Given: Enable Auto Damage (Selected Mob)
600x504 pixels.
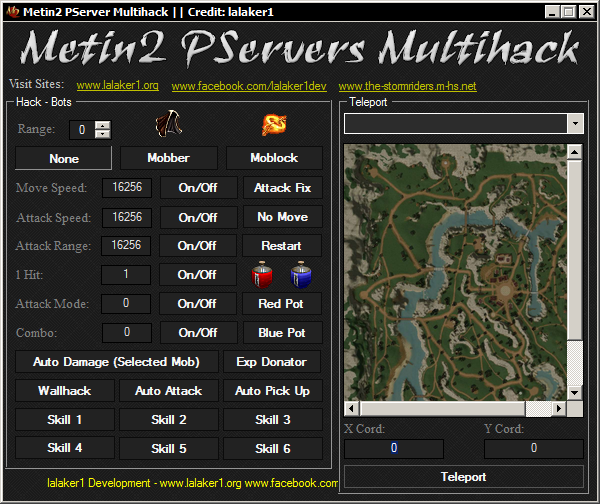Looking at the screenshot, I should tap(117, 362).
